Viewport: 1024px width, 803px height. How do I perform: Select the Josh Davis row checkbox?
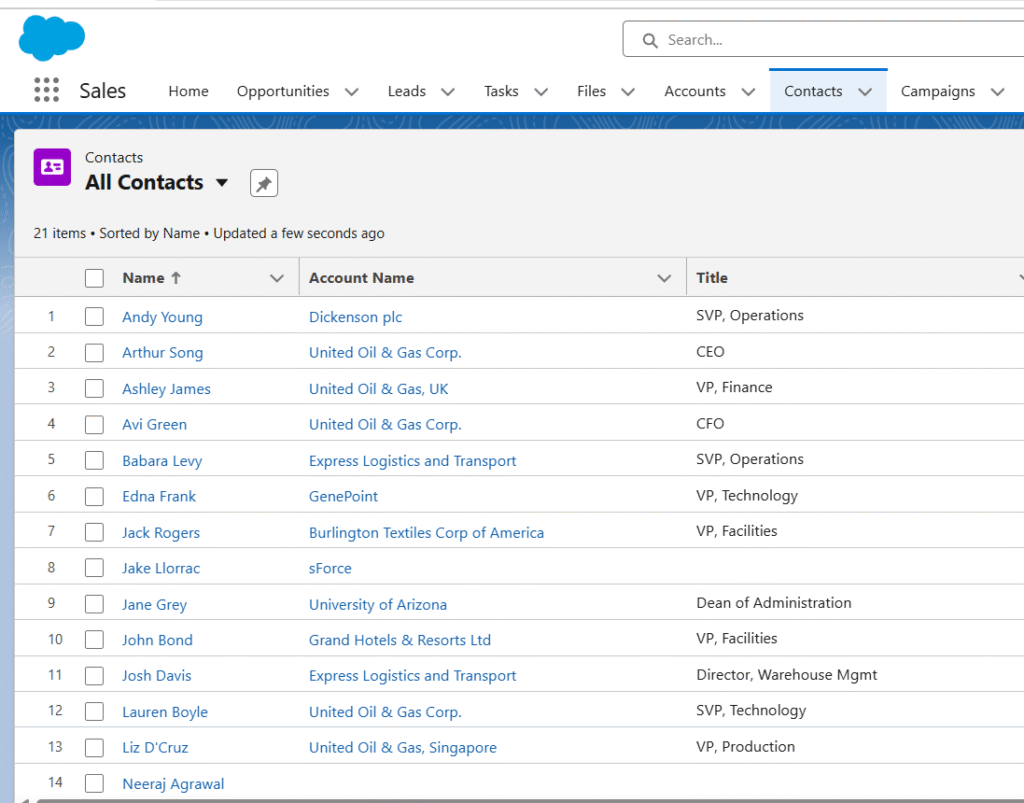94,676
